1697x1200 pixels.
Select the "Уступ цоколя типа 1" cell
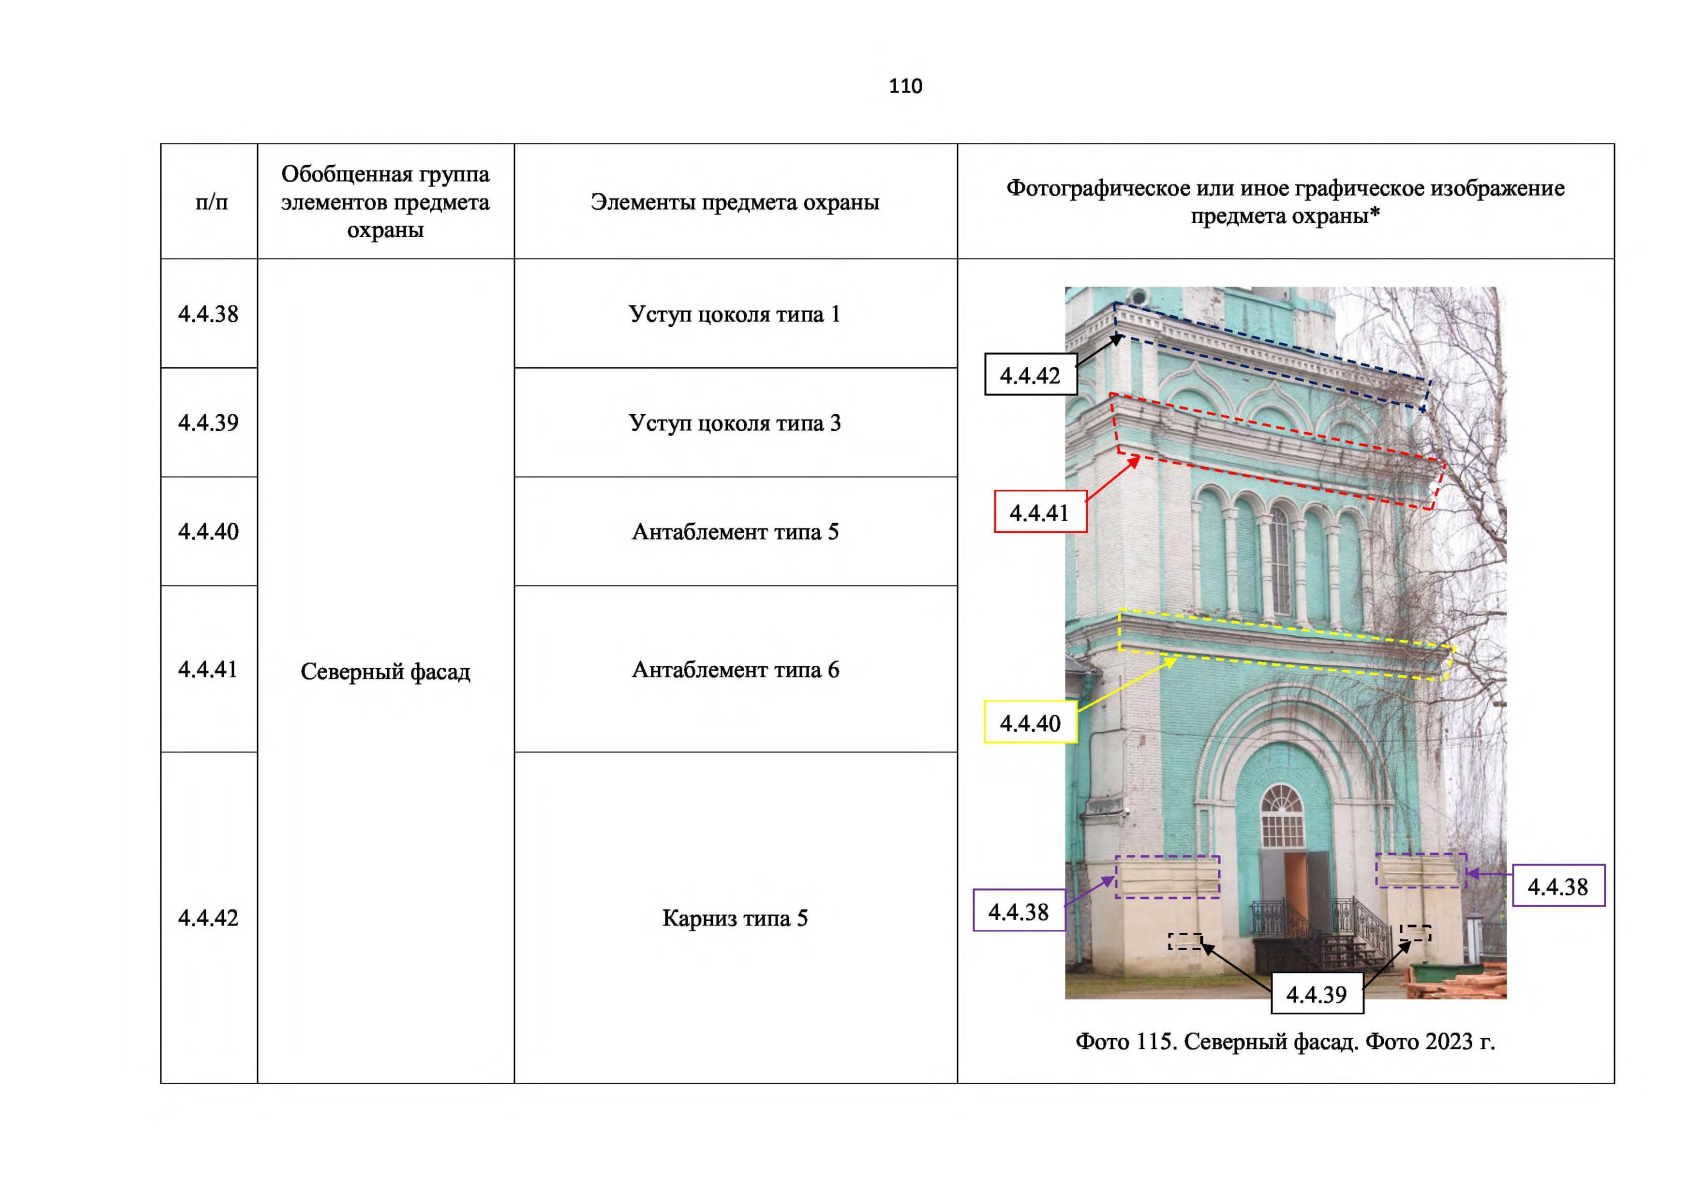click(x=735, y=314)
